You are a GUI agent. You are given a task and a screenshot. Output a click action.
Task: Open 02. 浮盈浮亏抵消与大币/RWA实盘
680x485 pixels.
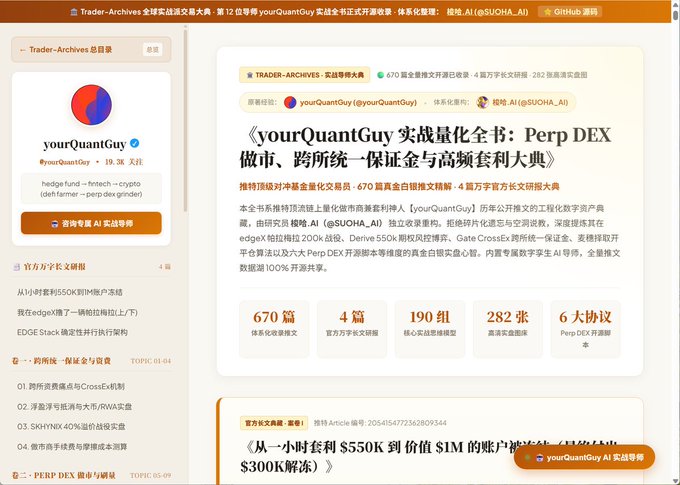click(x=75, y=406)
